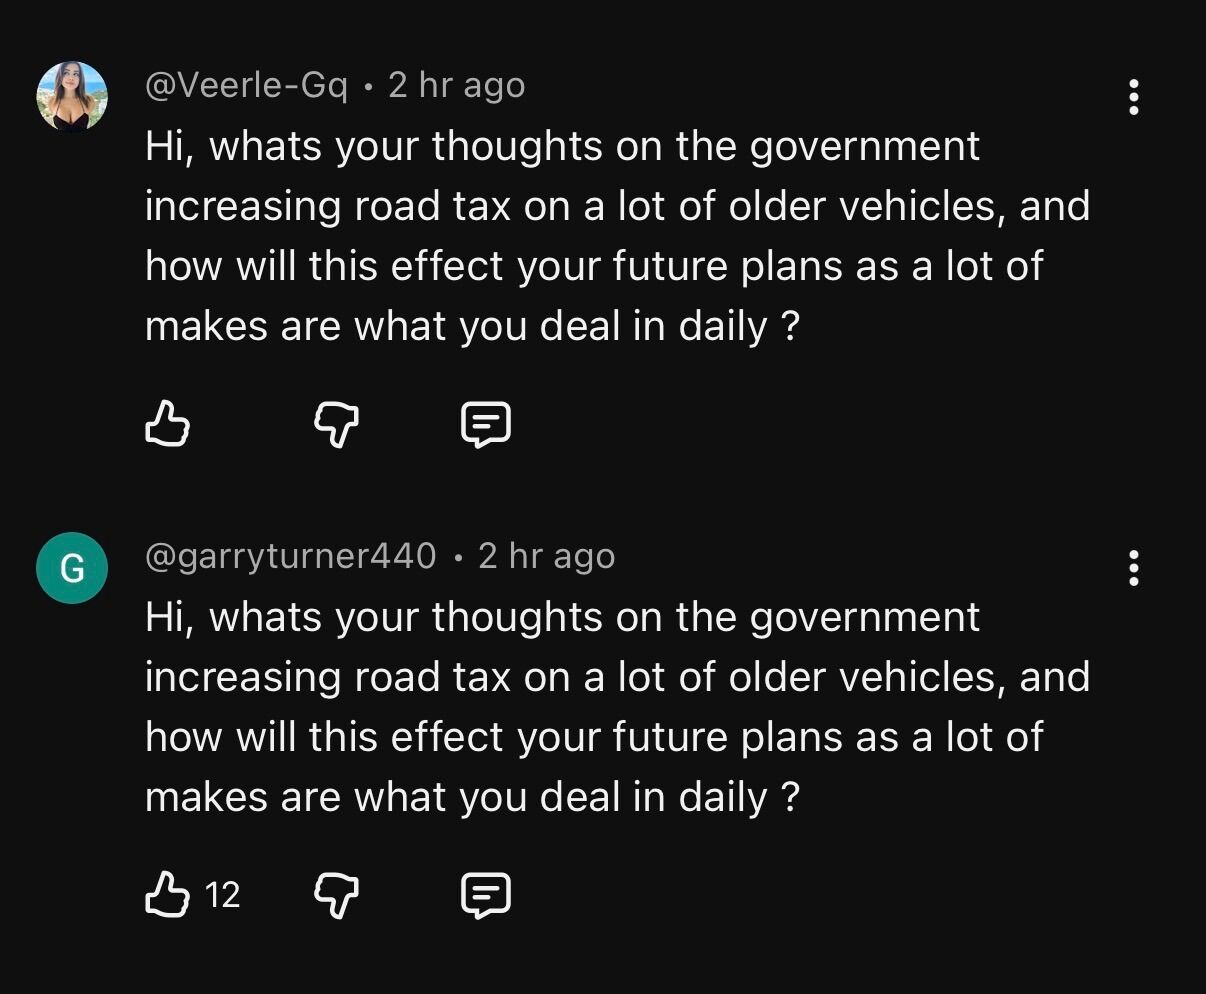Open more options for @Veerle-Gq's comment
The image size is (1206, 994).
click(1134, 97)
